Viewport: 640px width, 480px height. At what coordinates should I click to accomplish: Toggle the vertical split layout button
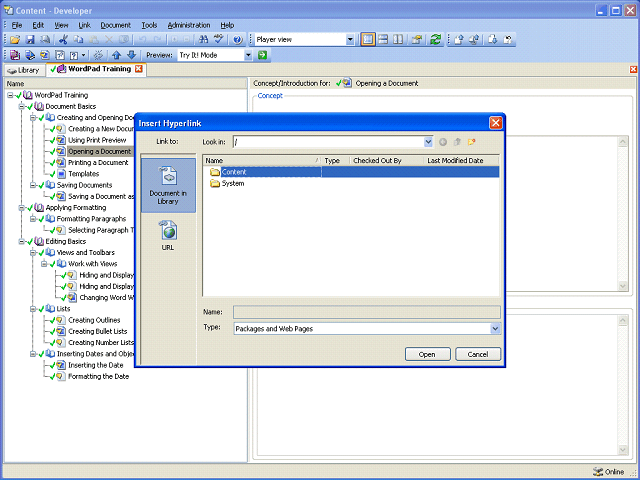click(398, 40)
